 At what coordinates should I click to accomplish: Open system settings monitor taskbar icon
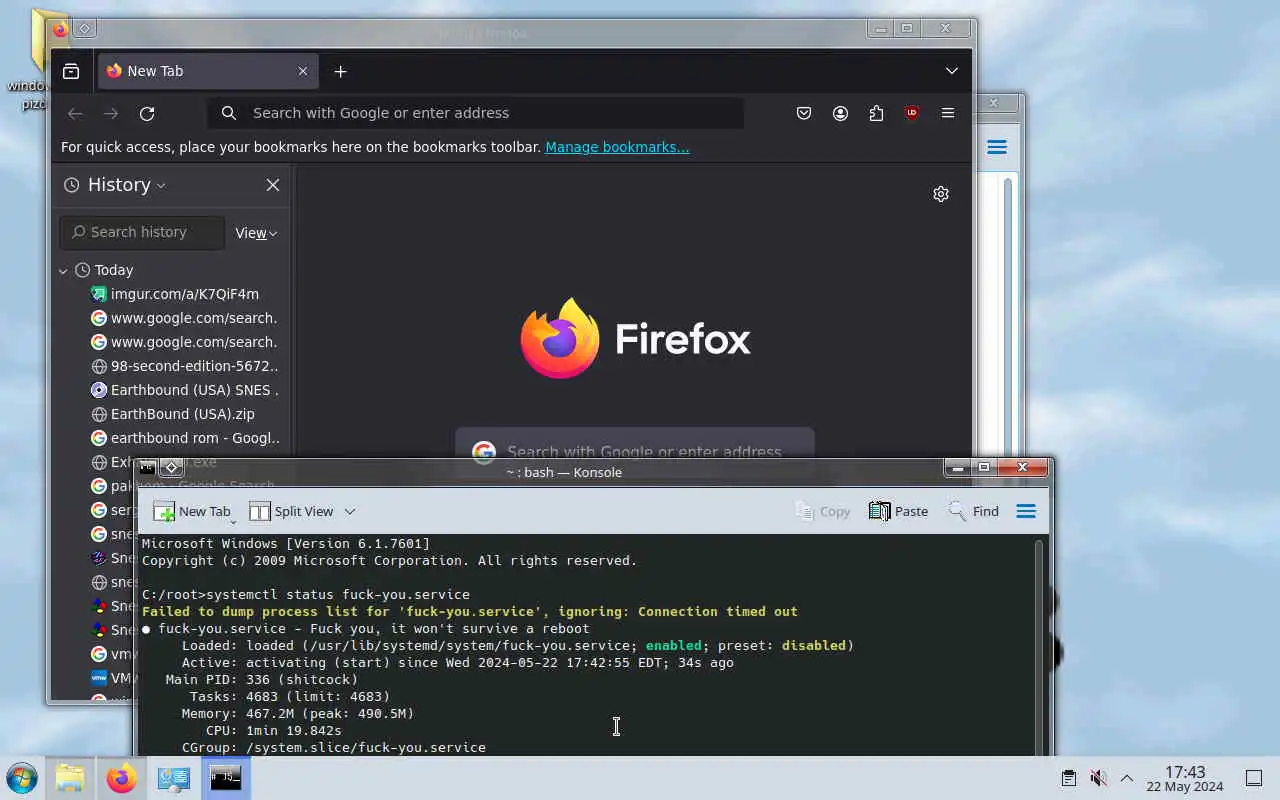click(x=174, y=778)
